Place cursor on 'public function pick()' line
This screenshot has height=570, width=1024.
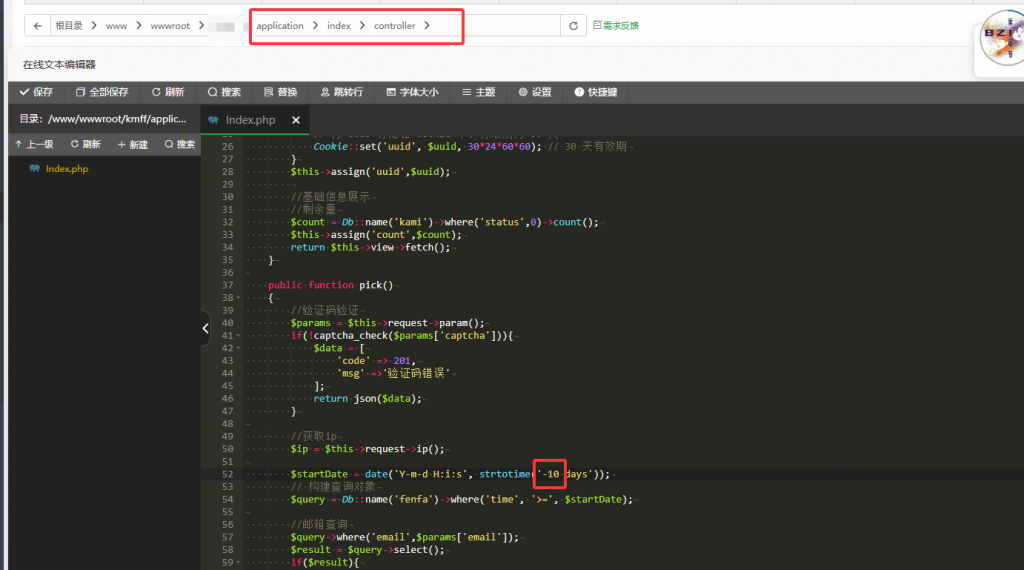click(x=330, y=285)
